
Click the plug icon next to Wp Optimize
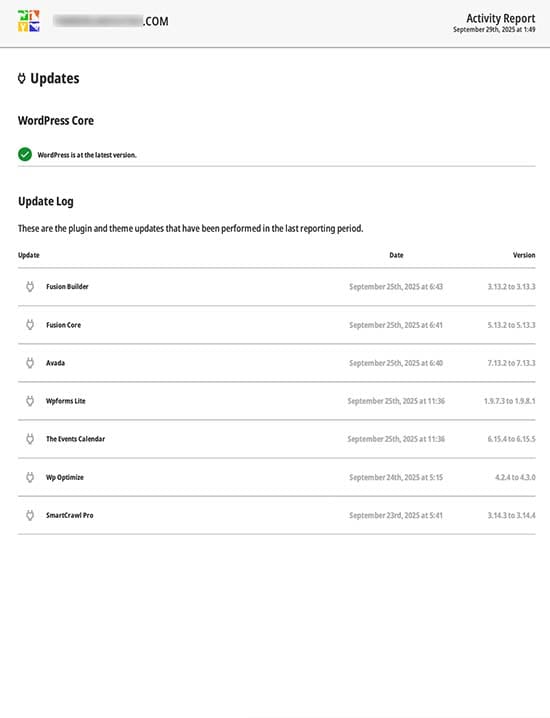click(x=30, y=477)
